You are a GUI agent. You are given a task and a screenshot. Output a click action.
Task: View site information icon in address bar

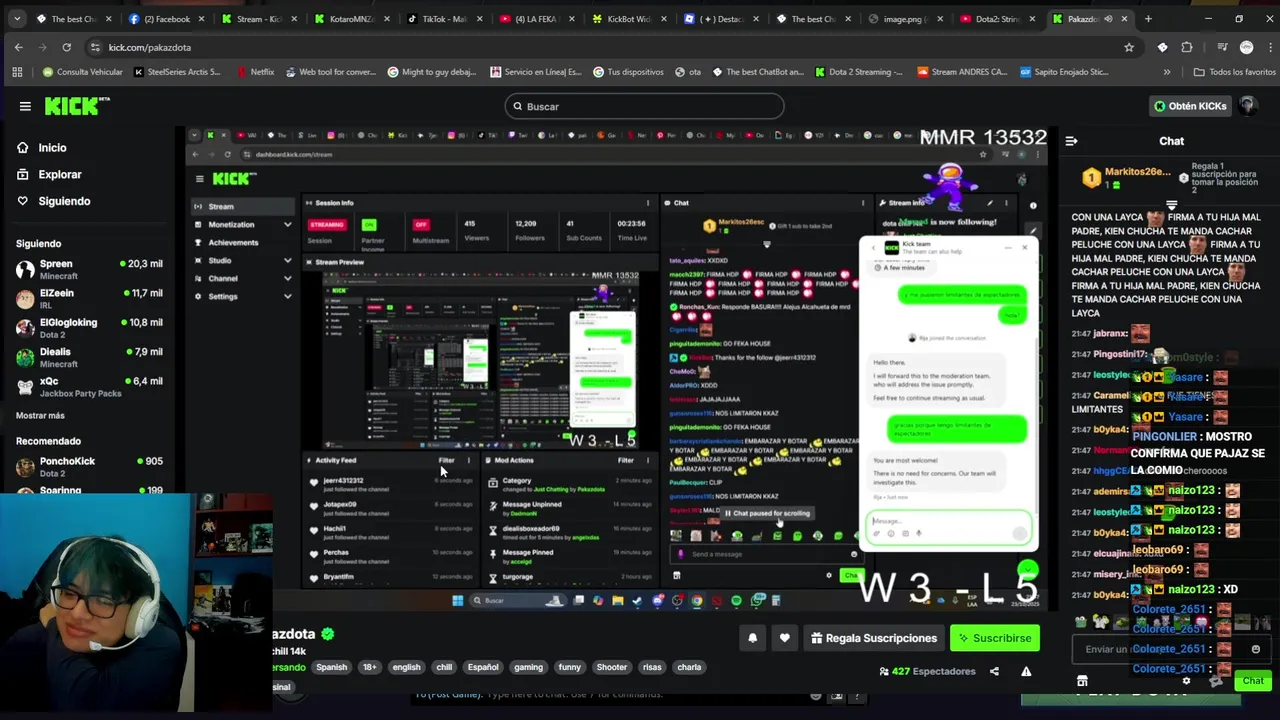pos(95,47)
